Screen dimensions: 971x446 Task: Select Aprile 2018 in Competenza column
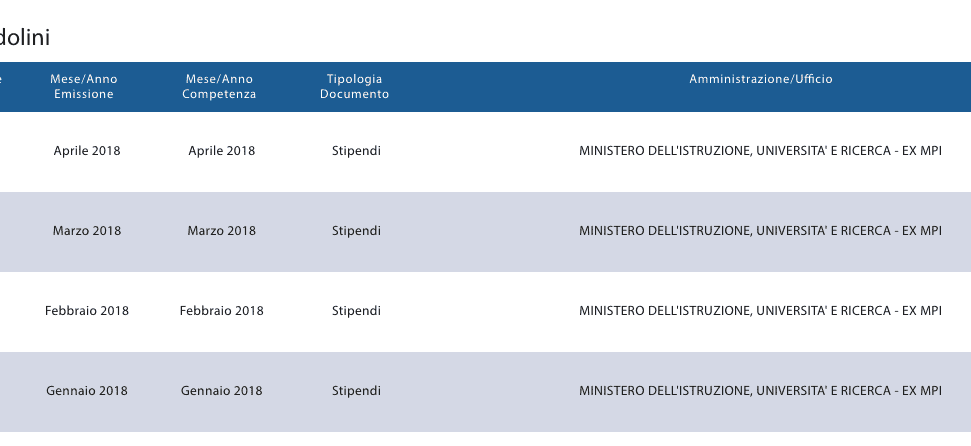[221, 151]
